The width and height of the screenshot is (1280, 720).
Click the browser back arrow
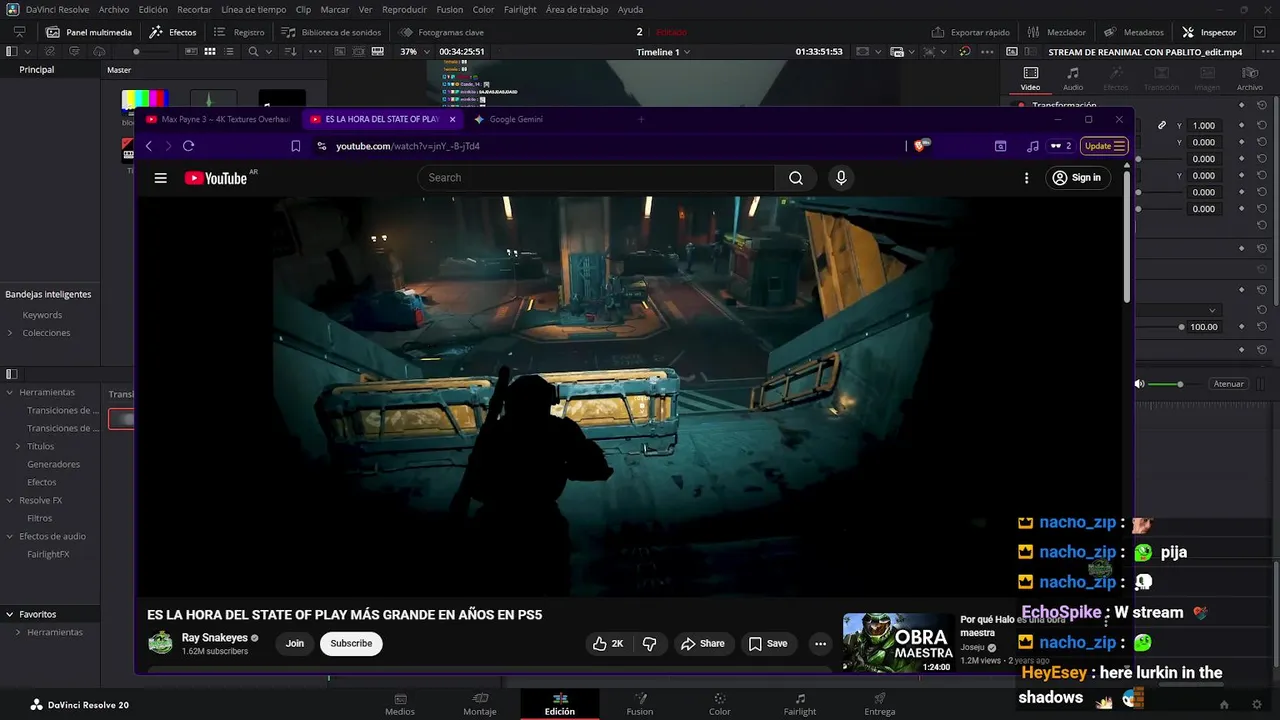[148, 146]
